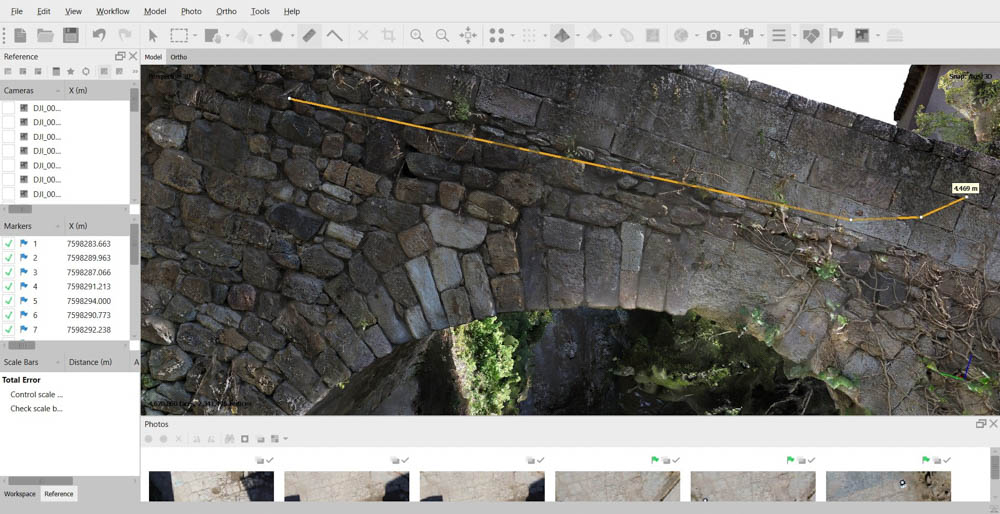Open the Workflow menu
The image size is (1000, 514).
coord(113,11)
